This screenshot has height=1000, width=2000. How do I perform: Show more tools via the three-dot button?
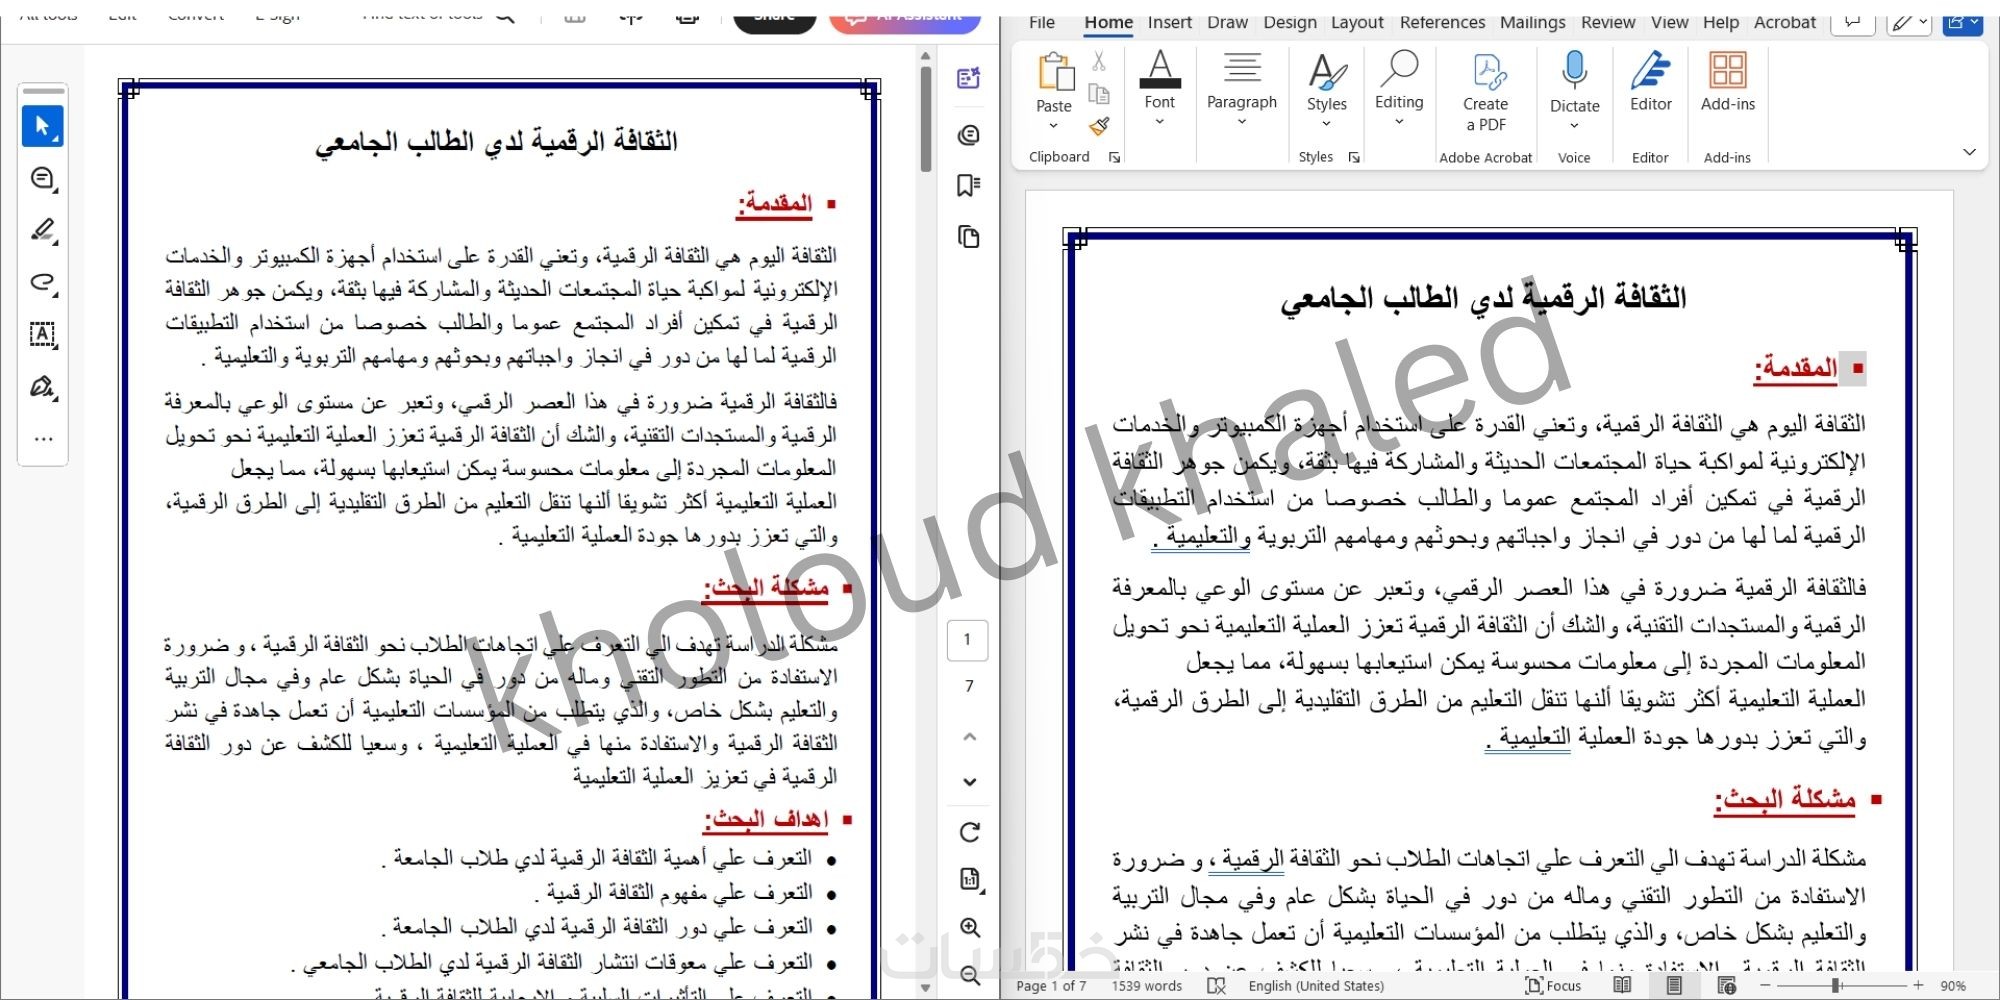[42, 439]
